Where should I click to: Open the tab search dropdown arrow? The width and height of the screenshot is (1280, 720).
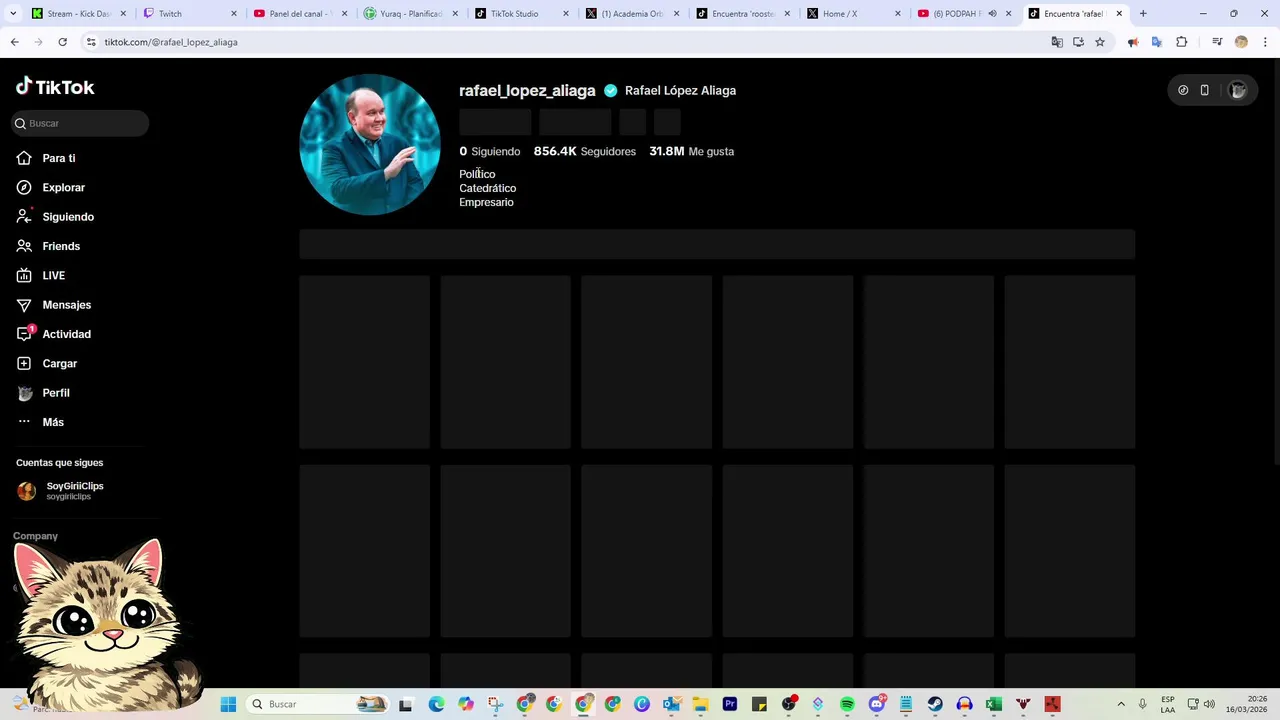[12, 14]
